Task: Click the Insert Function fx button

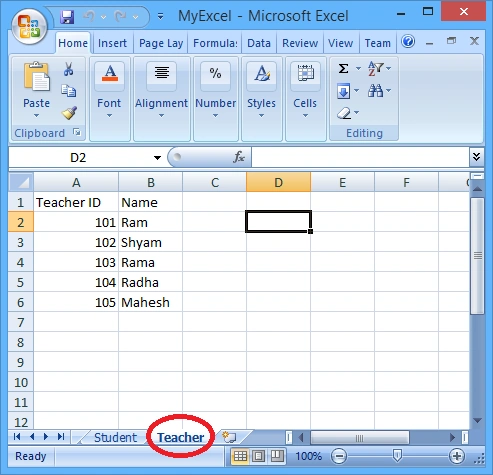Action: point(239,157)
